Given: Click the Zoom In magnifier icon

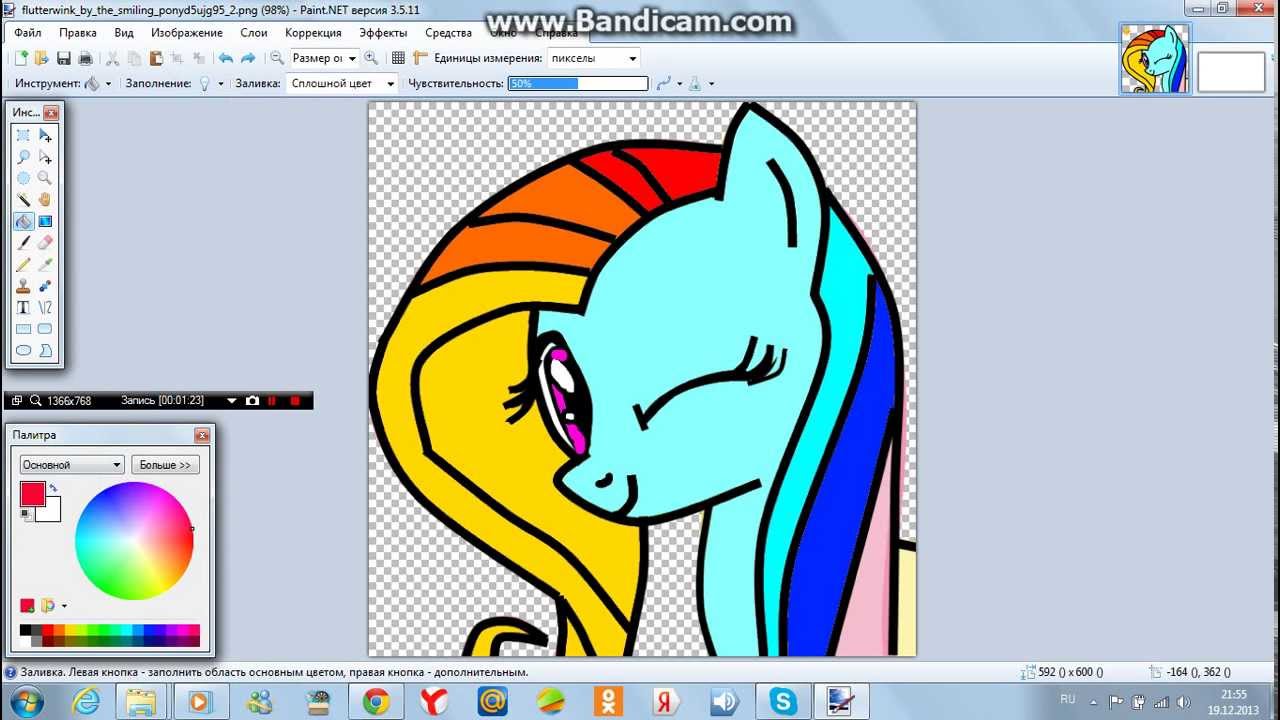Looking at the screenshot, I should tap(371, 58).
